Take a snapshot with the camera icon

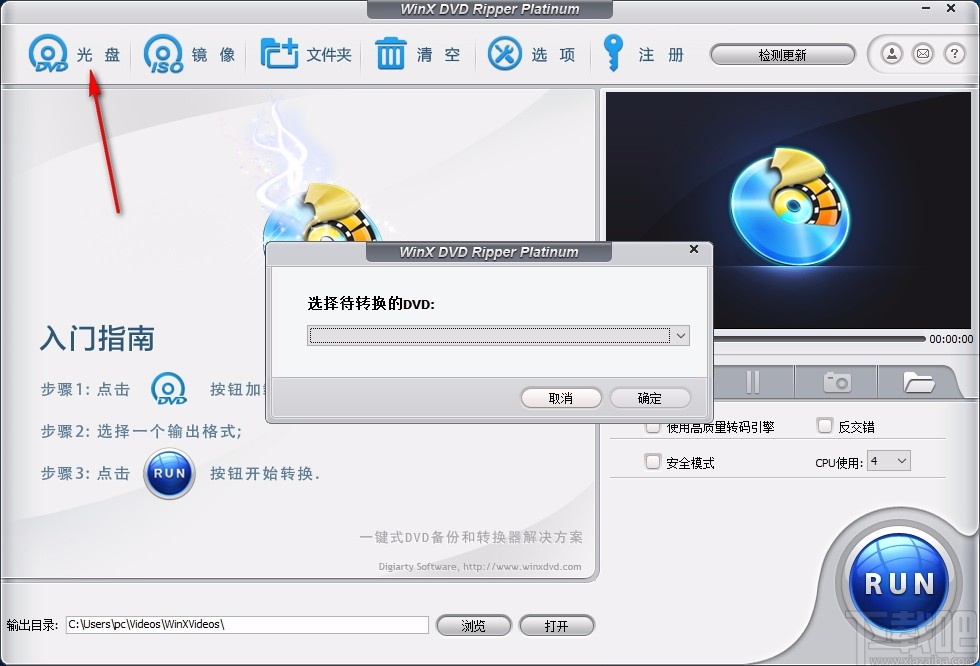pyautogui.click(x=836, y=381)
